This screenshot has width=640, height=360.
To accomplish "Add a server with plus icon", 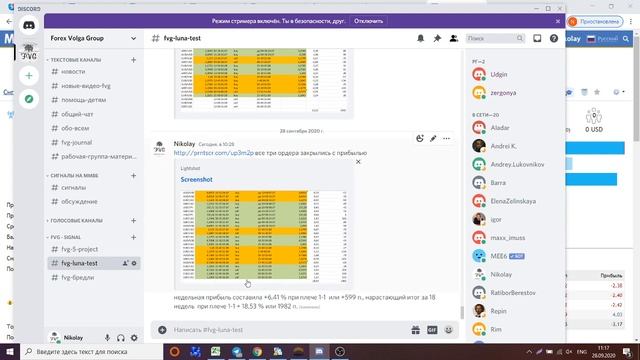I will click(x=29, y=76).
